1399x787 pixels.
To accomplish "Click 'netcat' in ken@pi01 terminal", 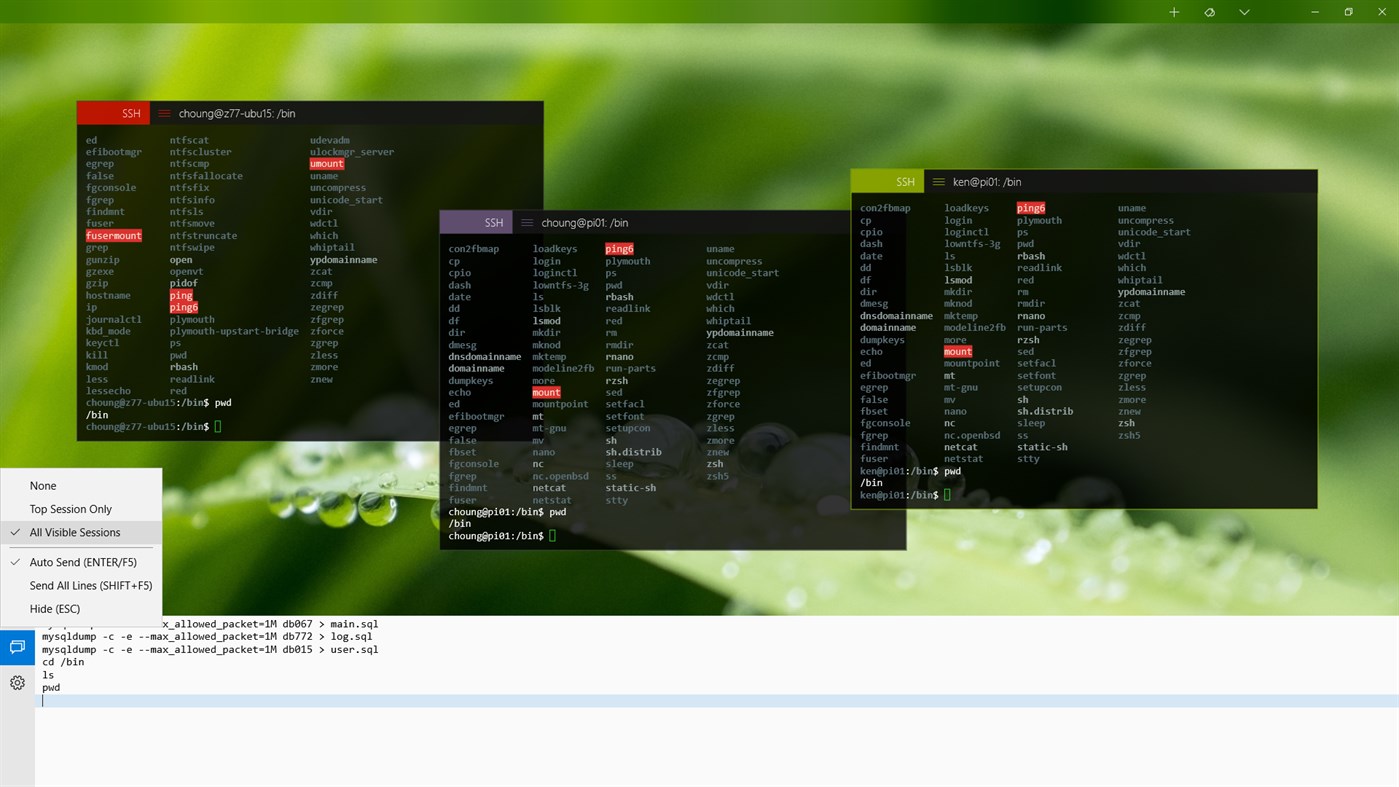I will 961,447.
